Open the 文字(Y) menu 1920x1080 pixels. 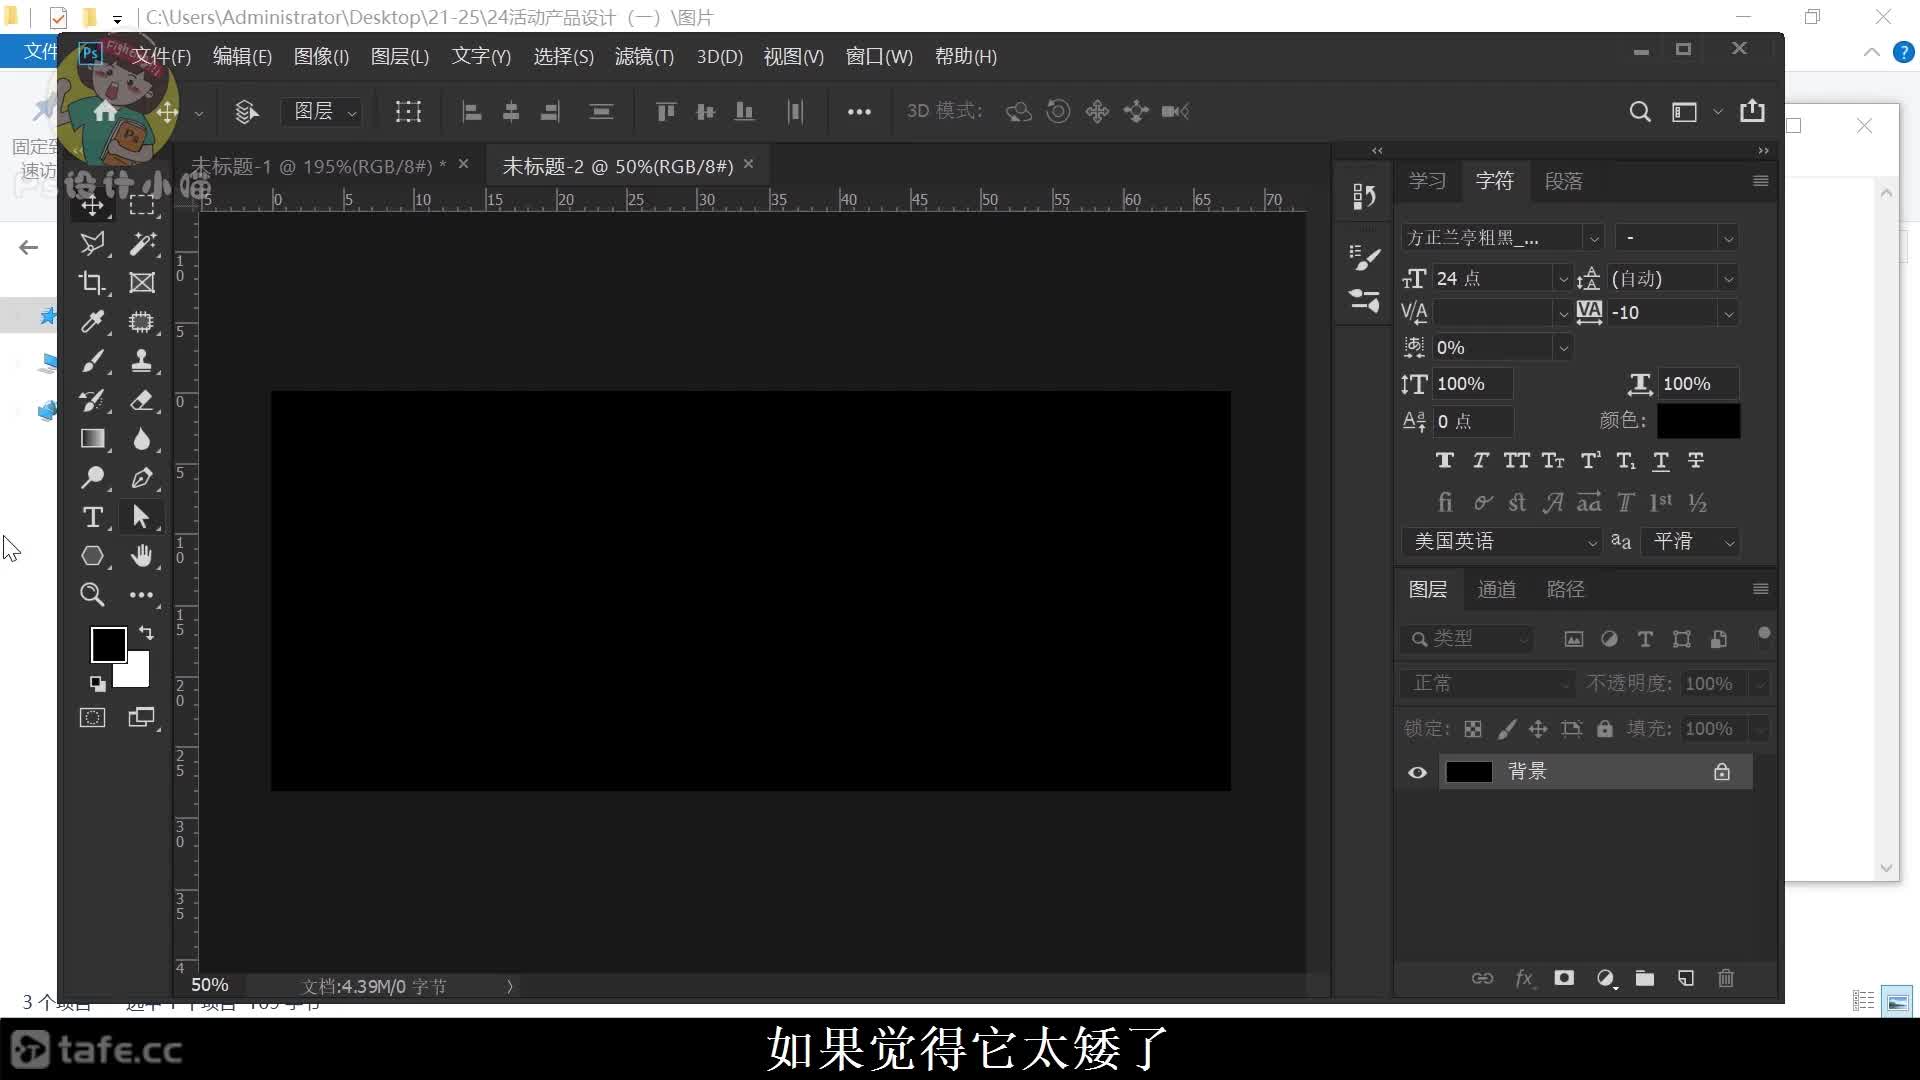pyautogui.click(x=481, y=57)
